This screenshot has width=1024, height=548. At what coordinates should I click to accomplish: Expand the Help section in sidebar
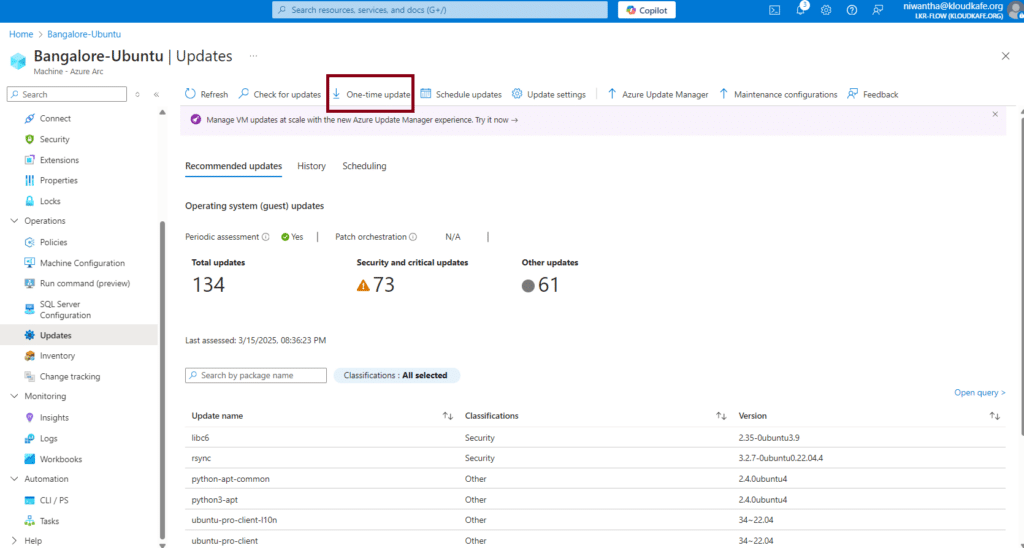[14, 541]
